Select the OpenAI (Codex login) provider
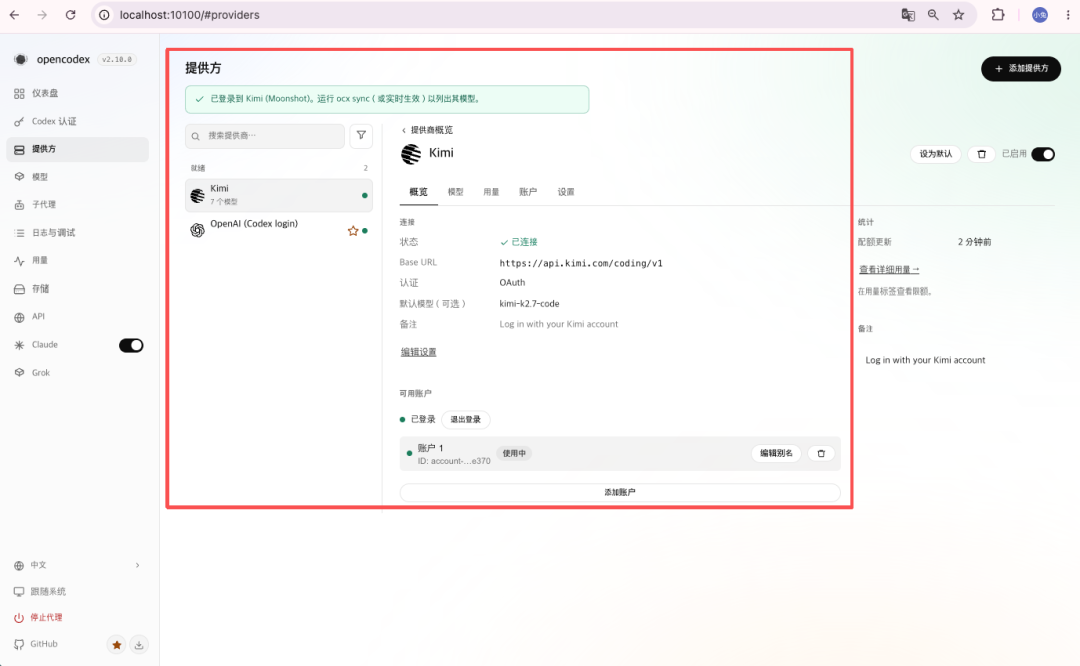Screen dimensions: 1080x666 click(278, 230)
